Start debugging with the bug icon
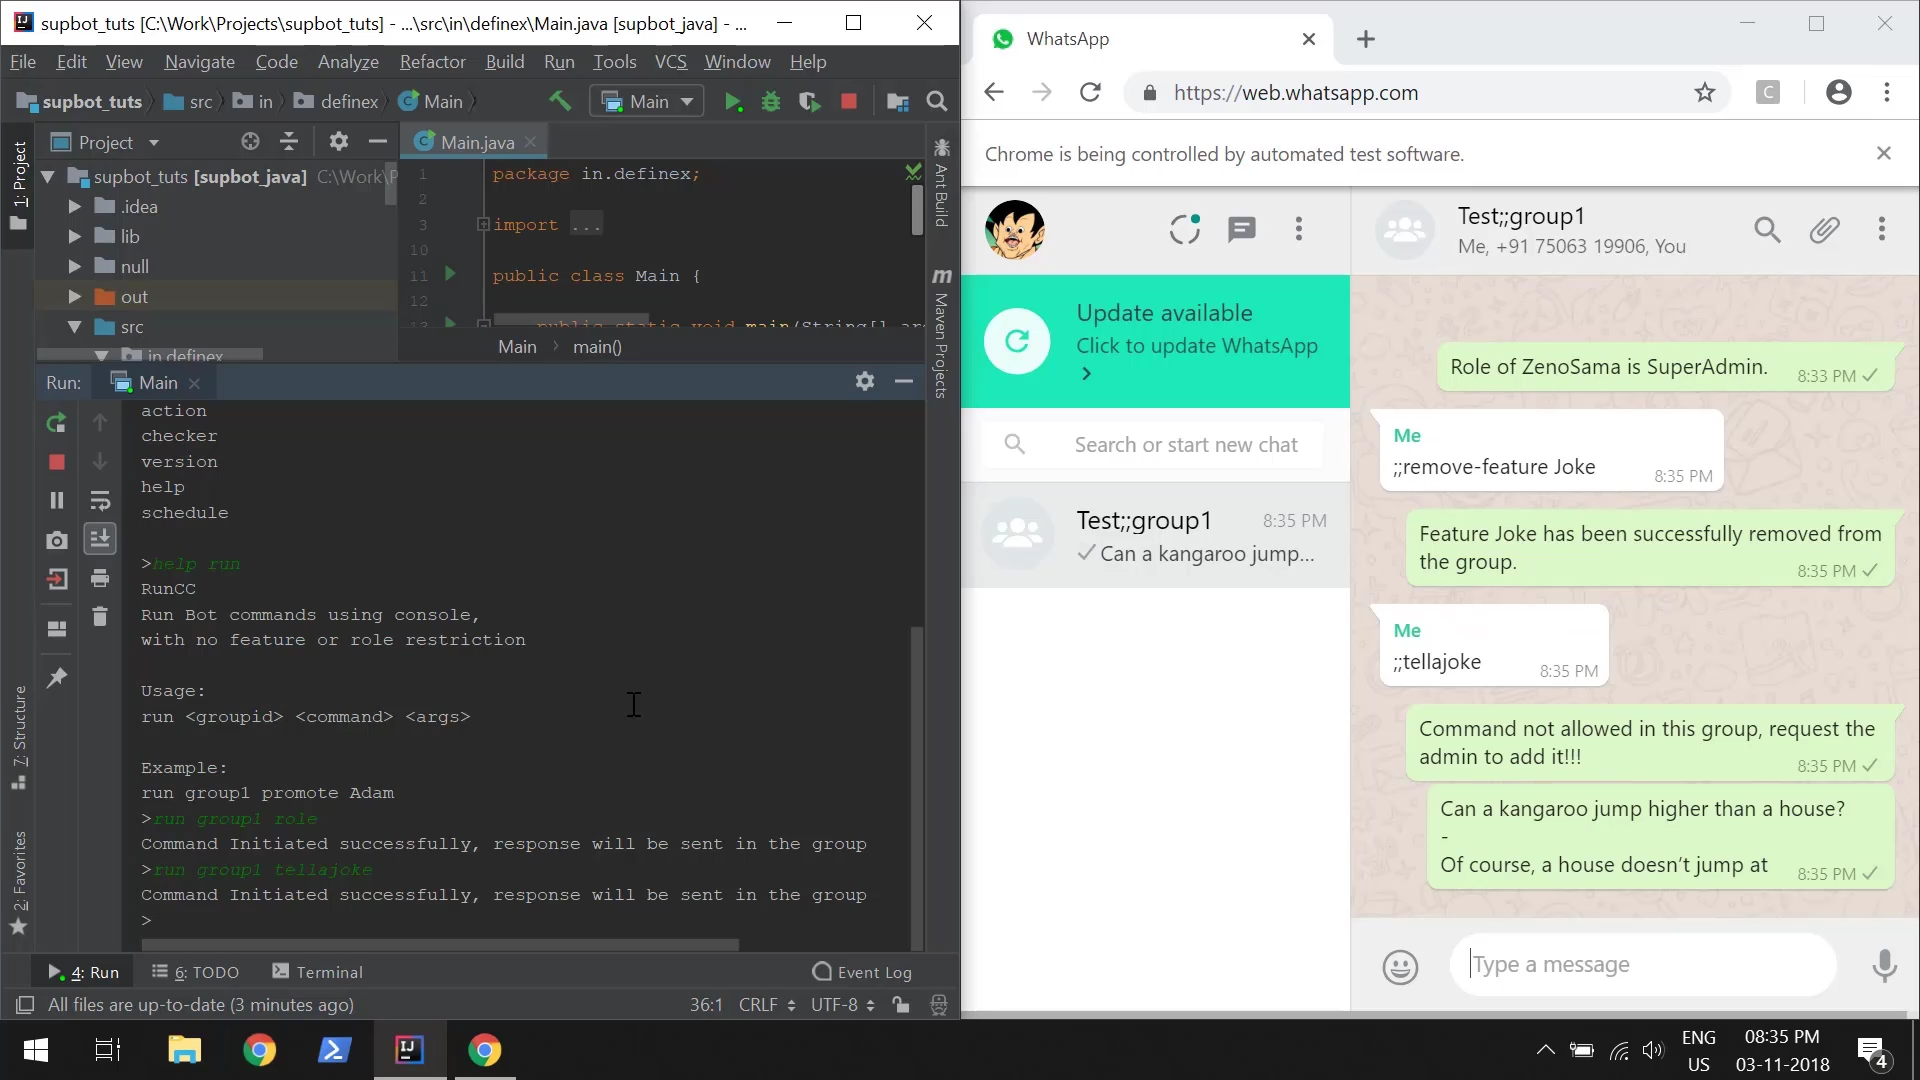Image resolution: width=1920 pixels, height=1080 pixels. [x=771, y=101]
